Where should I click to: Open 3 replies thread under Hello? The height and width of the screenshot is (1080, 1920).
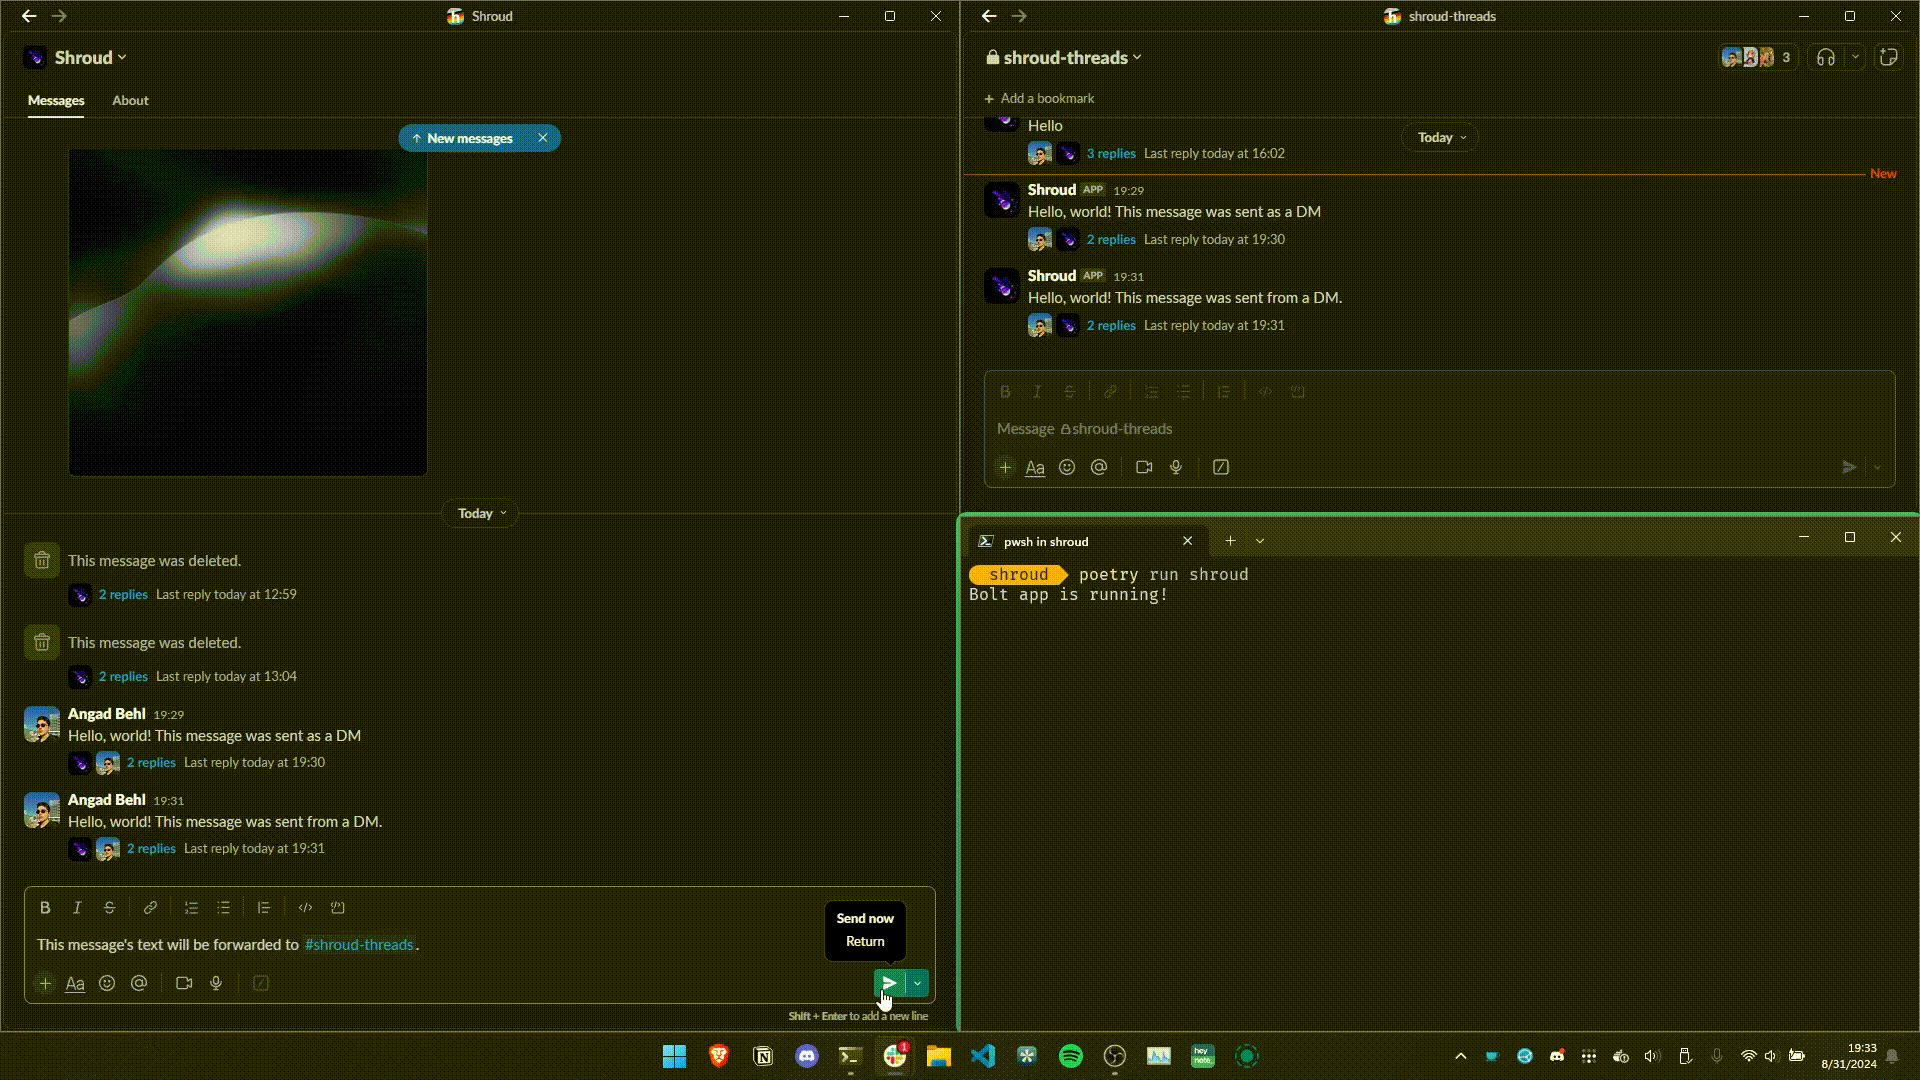[1111, 154]
